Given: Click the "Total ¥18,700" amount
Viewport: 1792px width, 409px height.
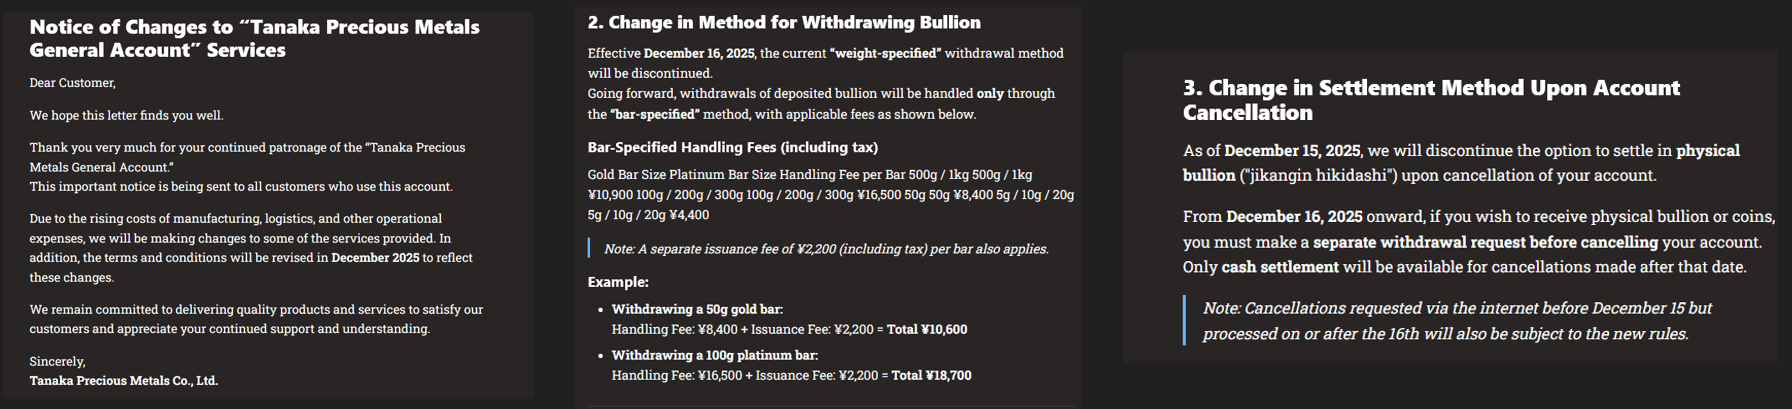Looking at the screenshot, I should pyautogui.click(x=931, y=376).
